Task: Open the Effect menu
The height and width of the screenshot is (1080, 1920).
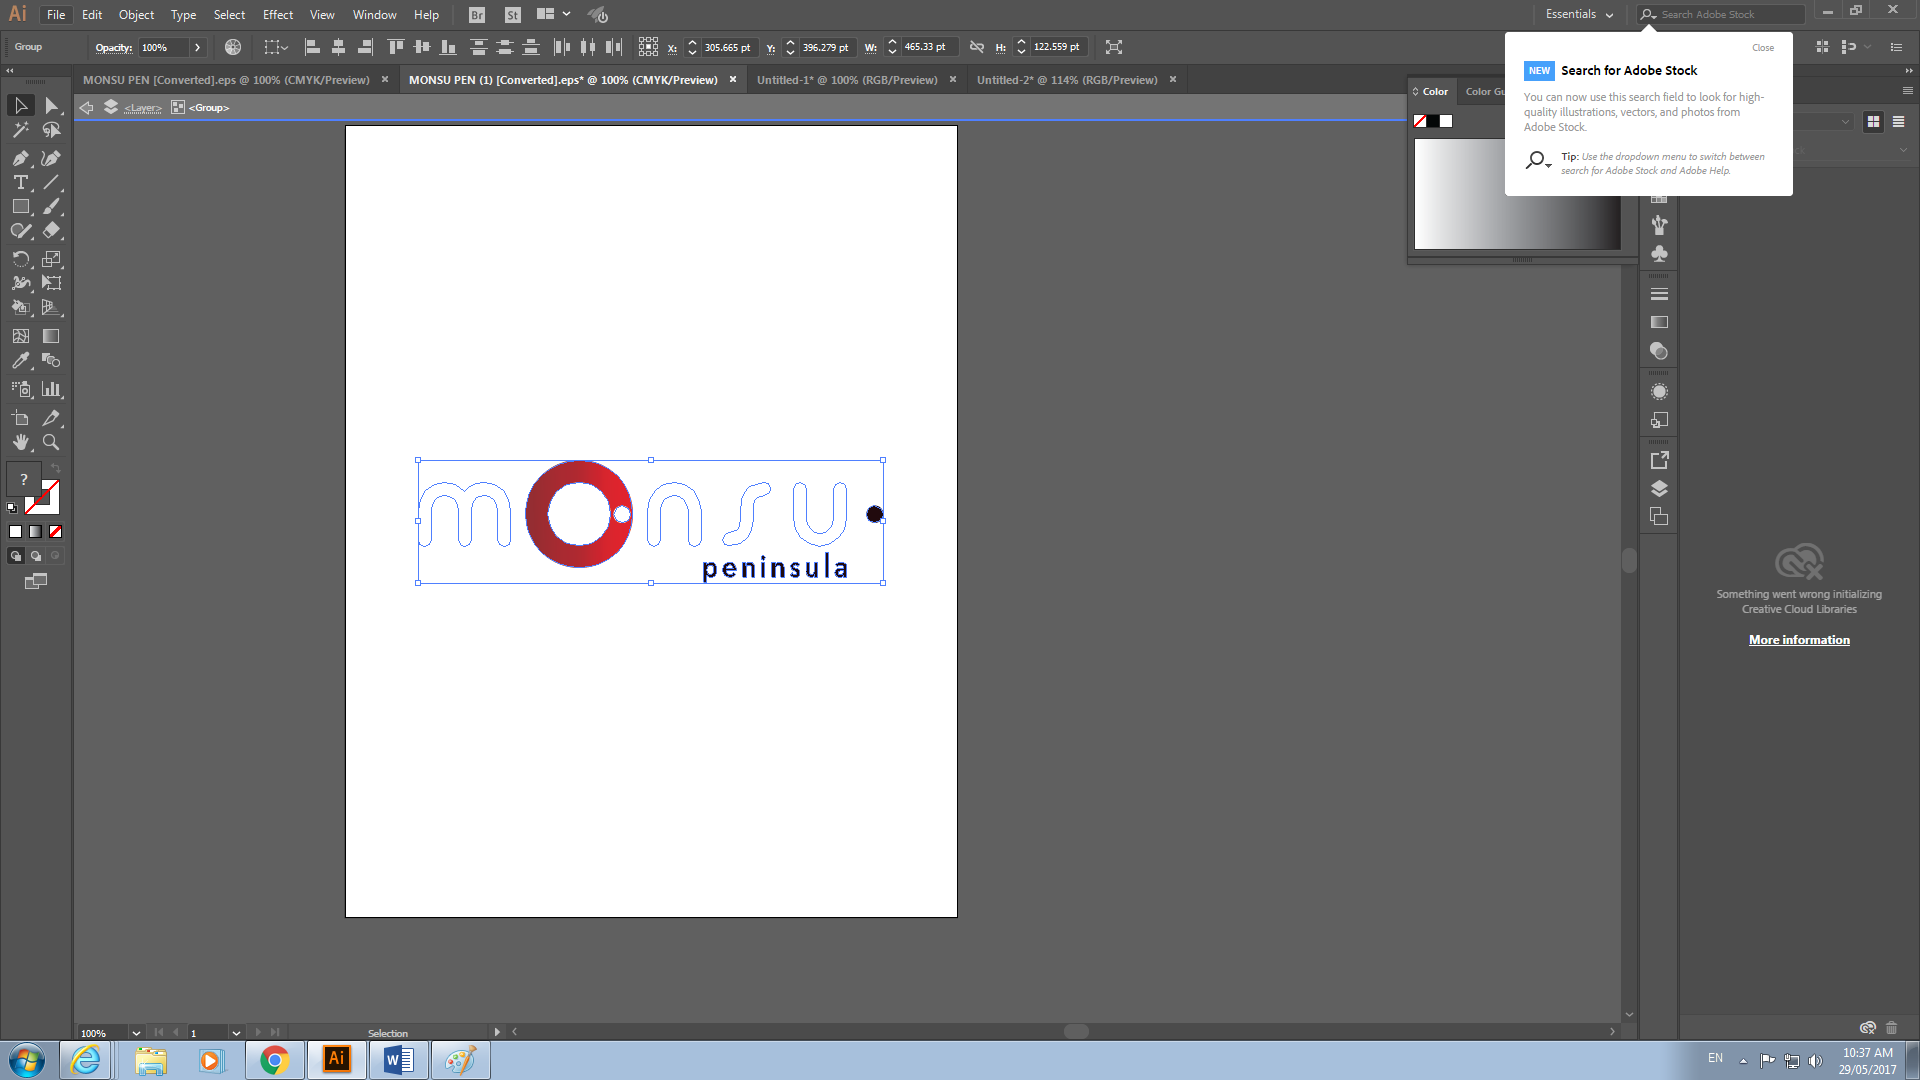Action: [278, 14]
